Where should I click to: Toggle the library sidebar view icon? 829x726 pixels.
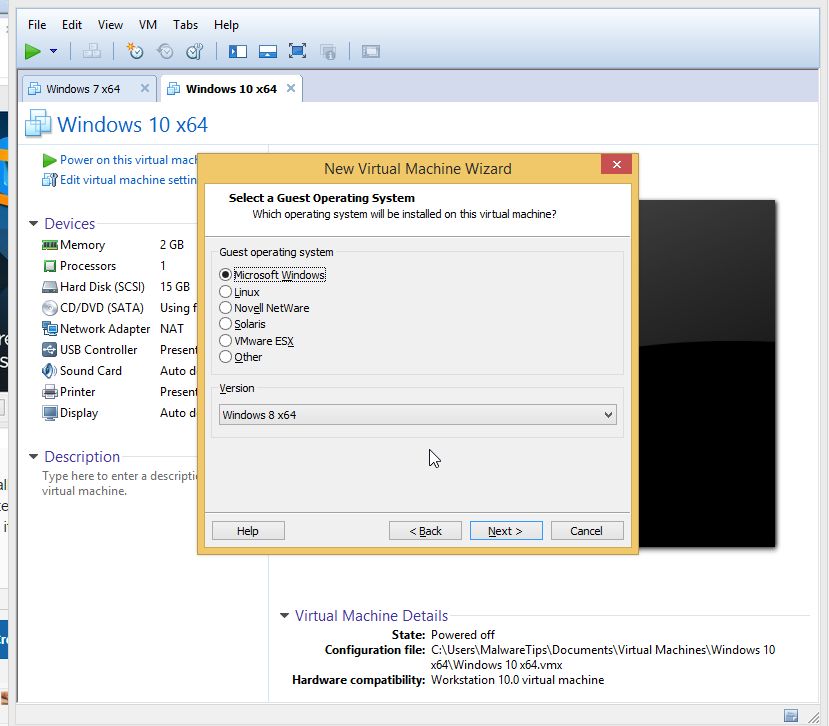pos(238,51)
